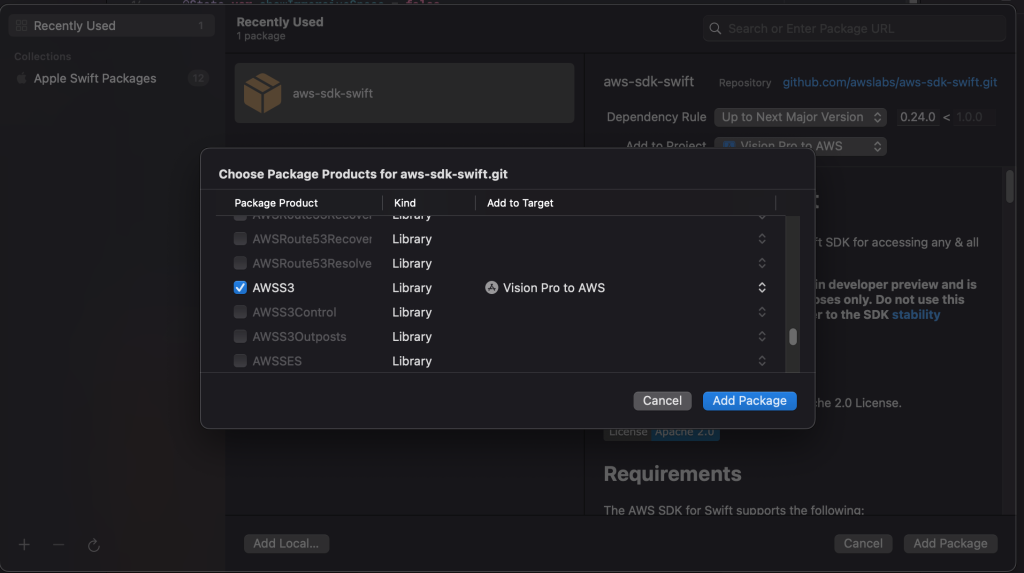Open target dropdown for AWSS3 row
Viewport: 1024px width, 573px height.
pyautogui.click(x=761, y=287)
